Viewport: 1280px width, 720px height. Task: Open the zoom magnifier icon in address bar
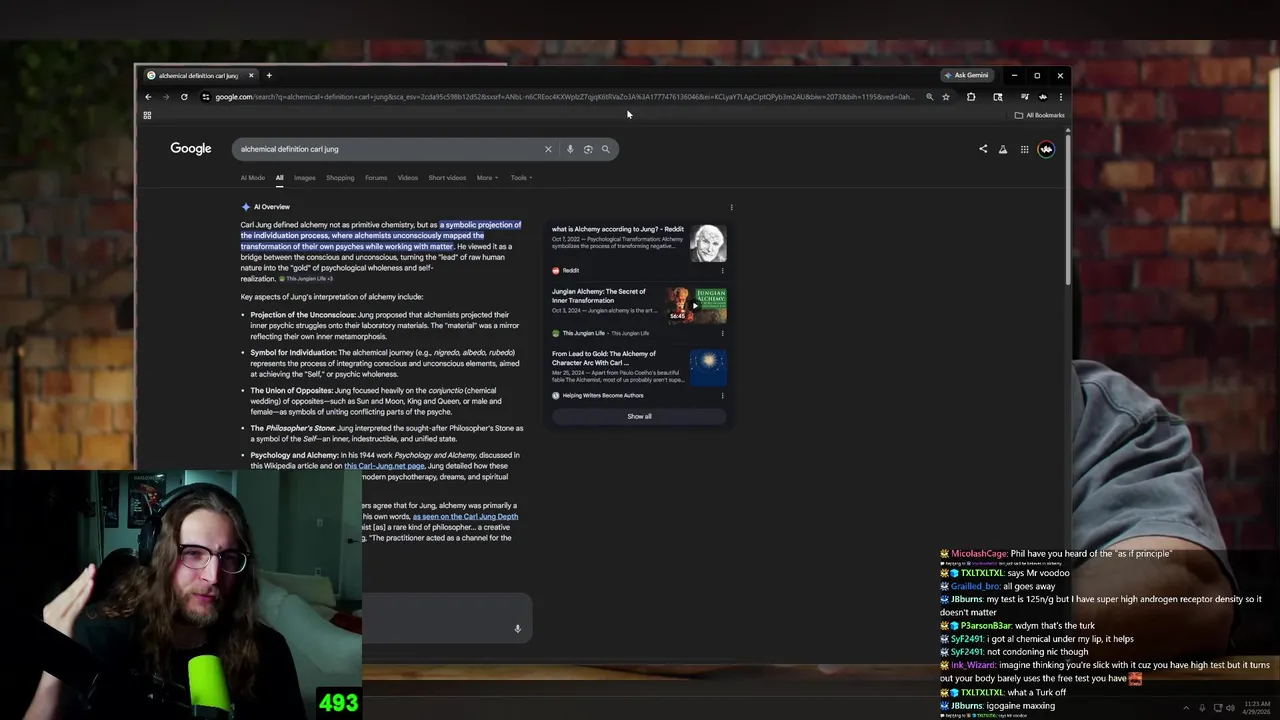(x=929, y=97)
